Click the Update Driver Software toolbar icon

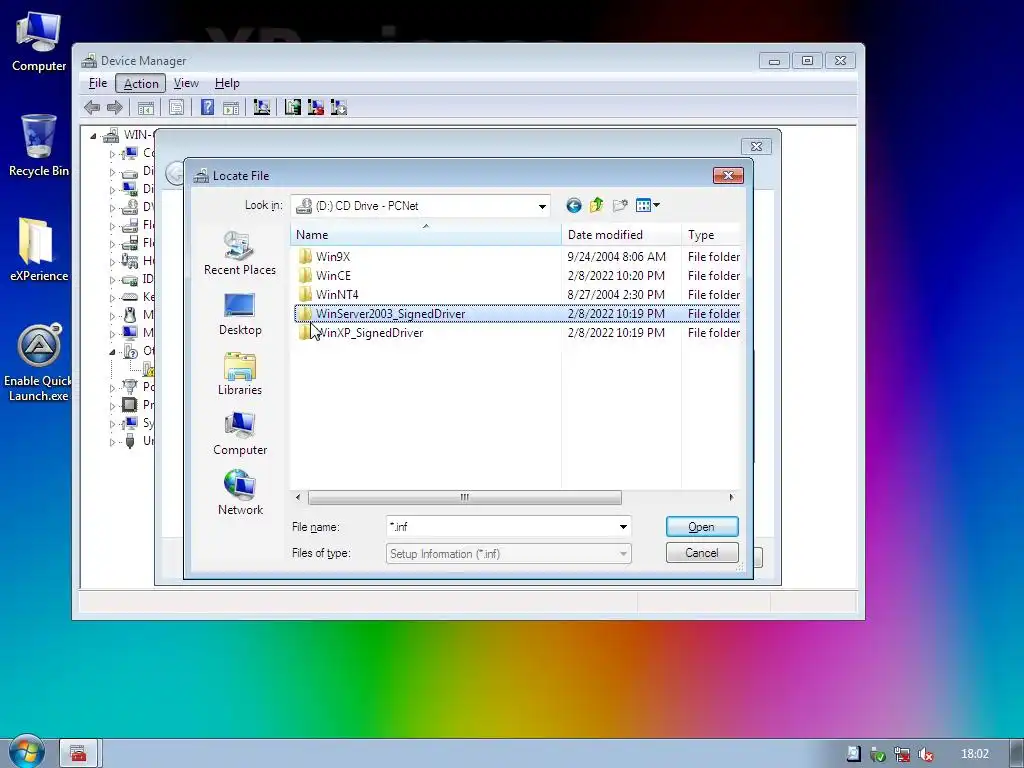(293, 108)
